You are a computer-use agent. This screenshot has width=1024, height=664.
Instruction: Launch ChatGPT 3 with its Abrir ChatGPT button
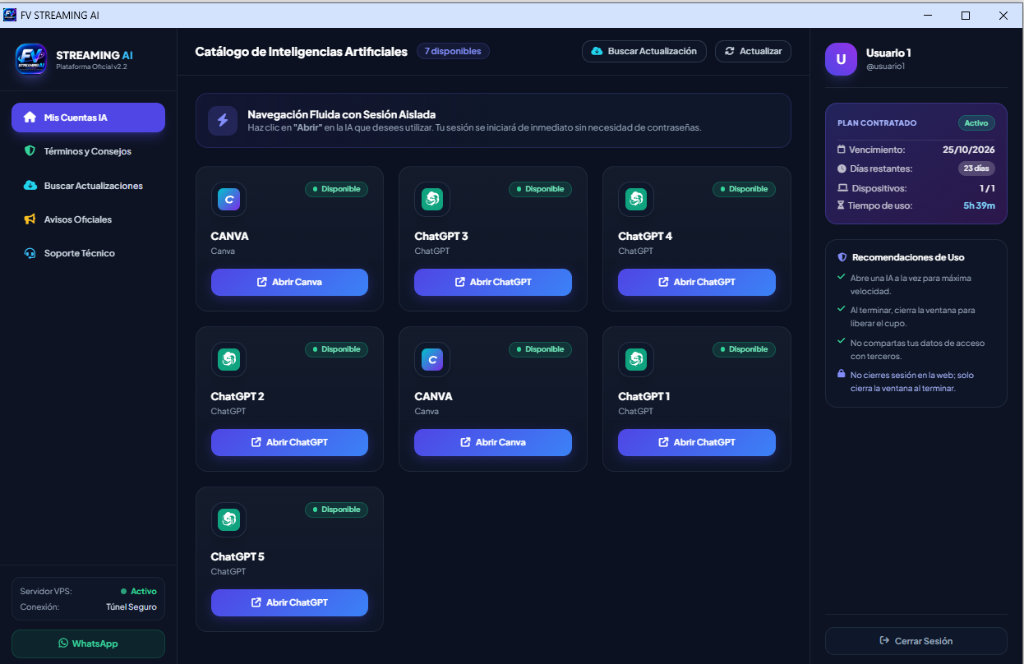pyautogui.click(x=493, y=282)
